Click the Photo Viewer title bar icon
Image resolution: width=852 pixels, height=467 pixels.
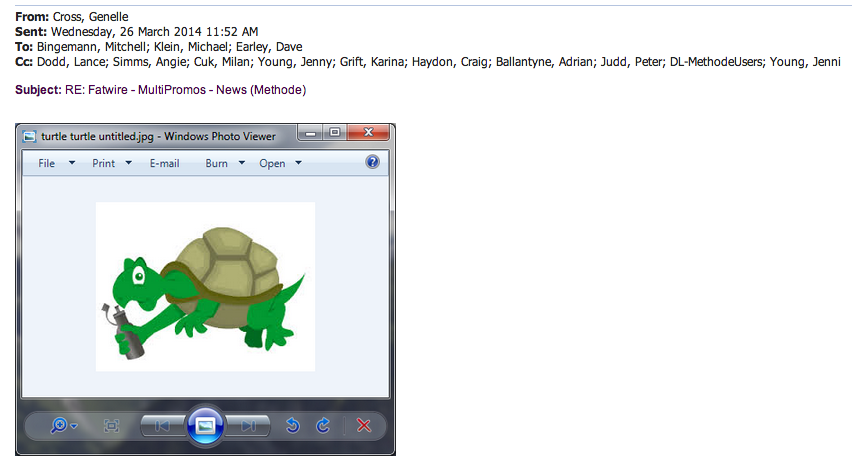click(29, 136)
